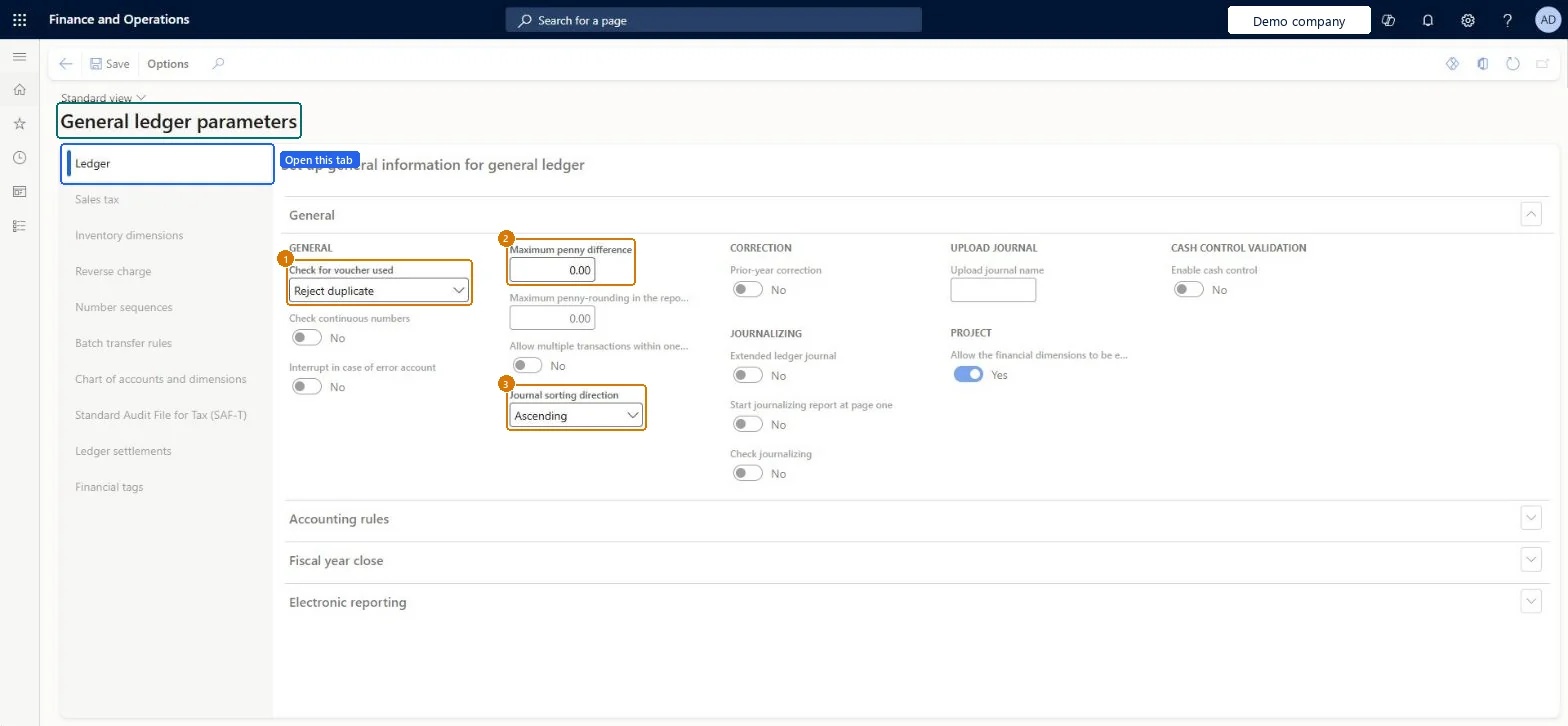
Task: Expand the Fiscal year close section
Action: point(1531,559)
